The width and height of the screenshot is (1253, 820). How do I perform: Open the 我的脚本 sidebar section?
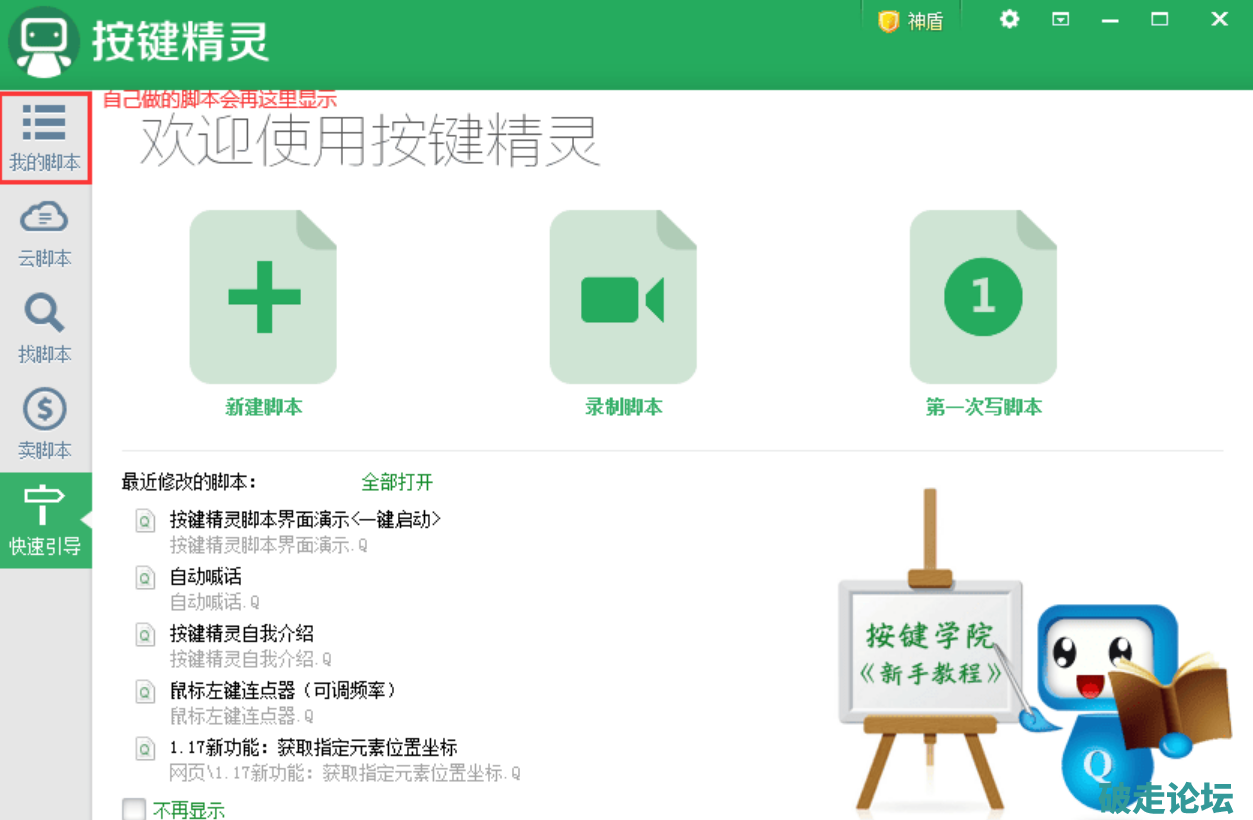coord(45,137)
